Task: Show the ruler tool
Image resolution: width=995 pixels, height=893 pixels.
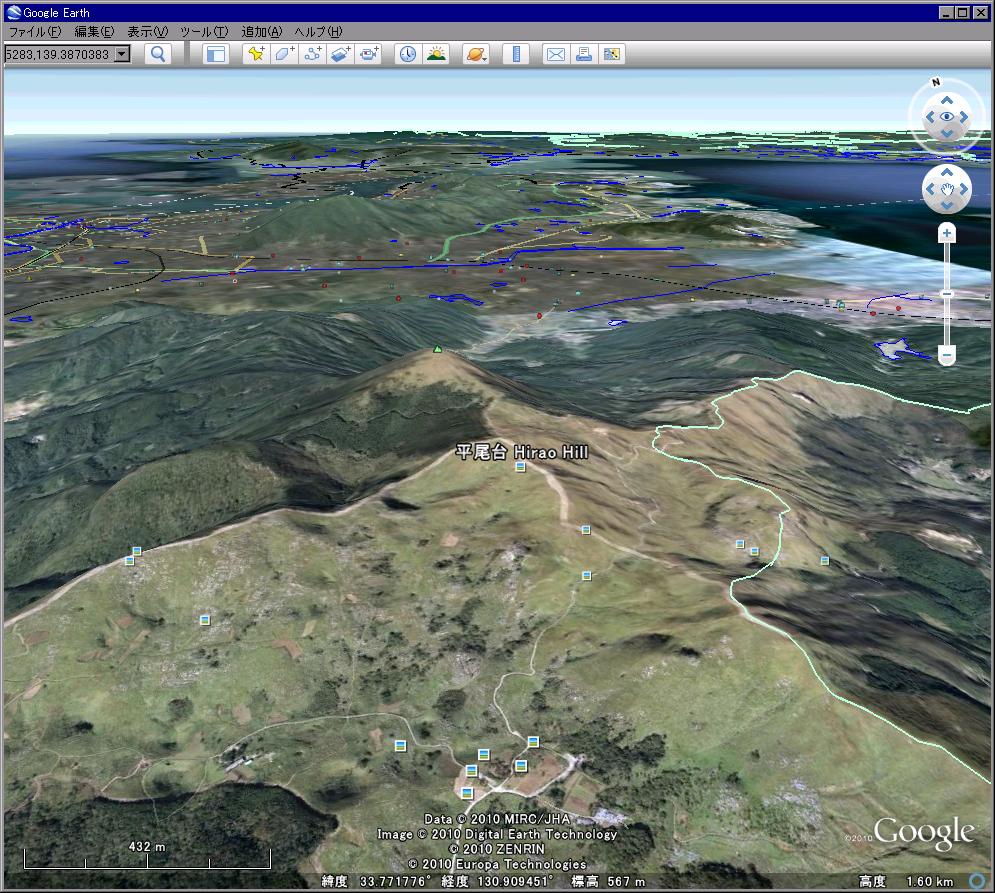Action: [516, 54]
